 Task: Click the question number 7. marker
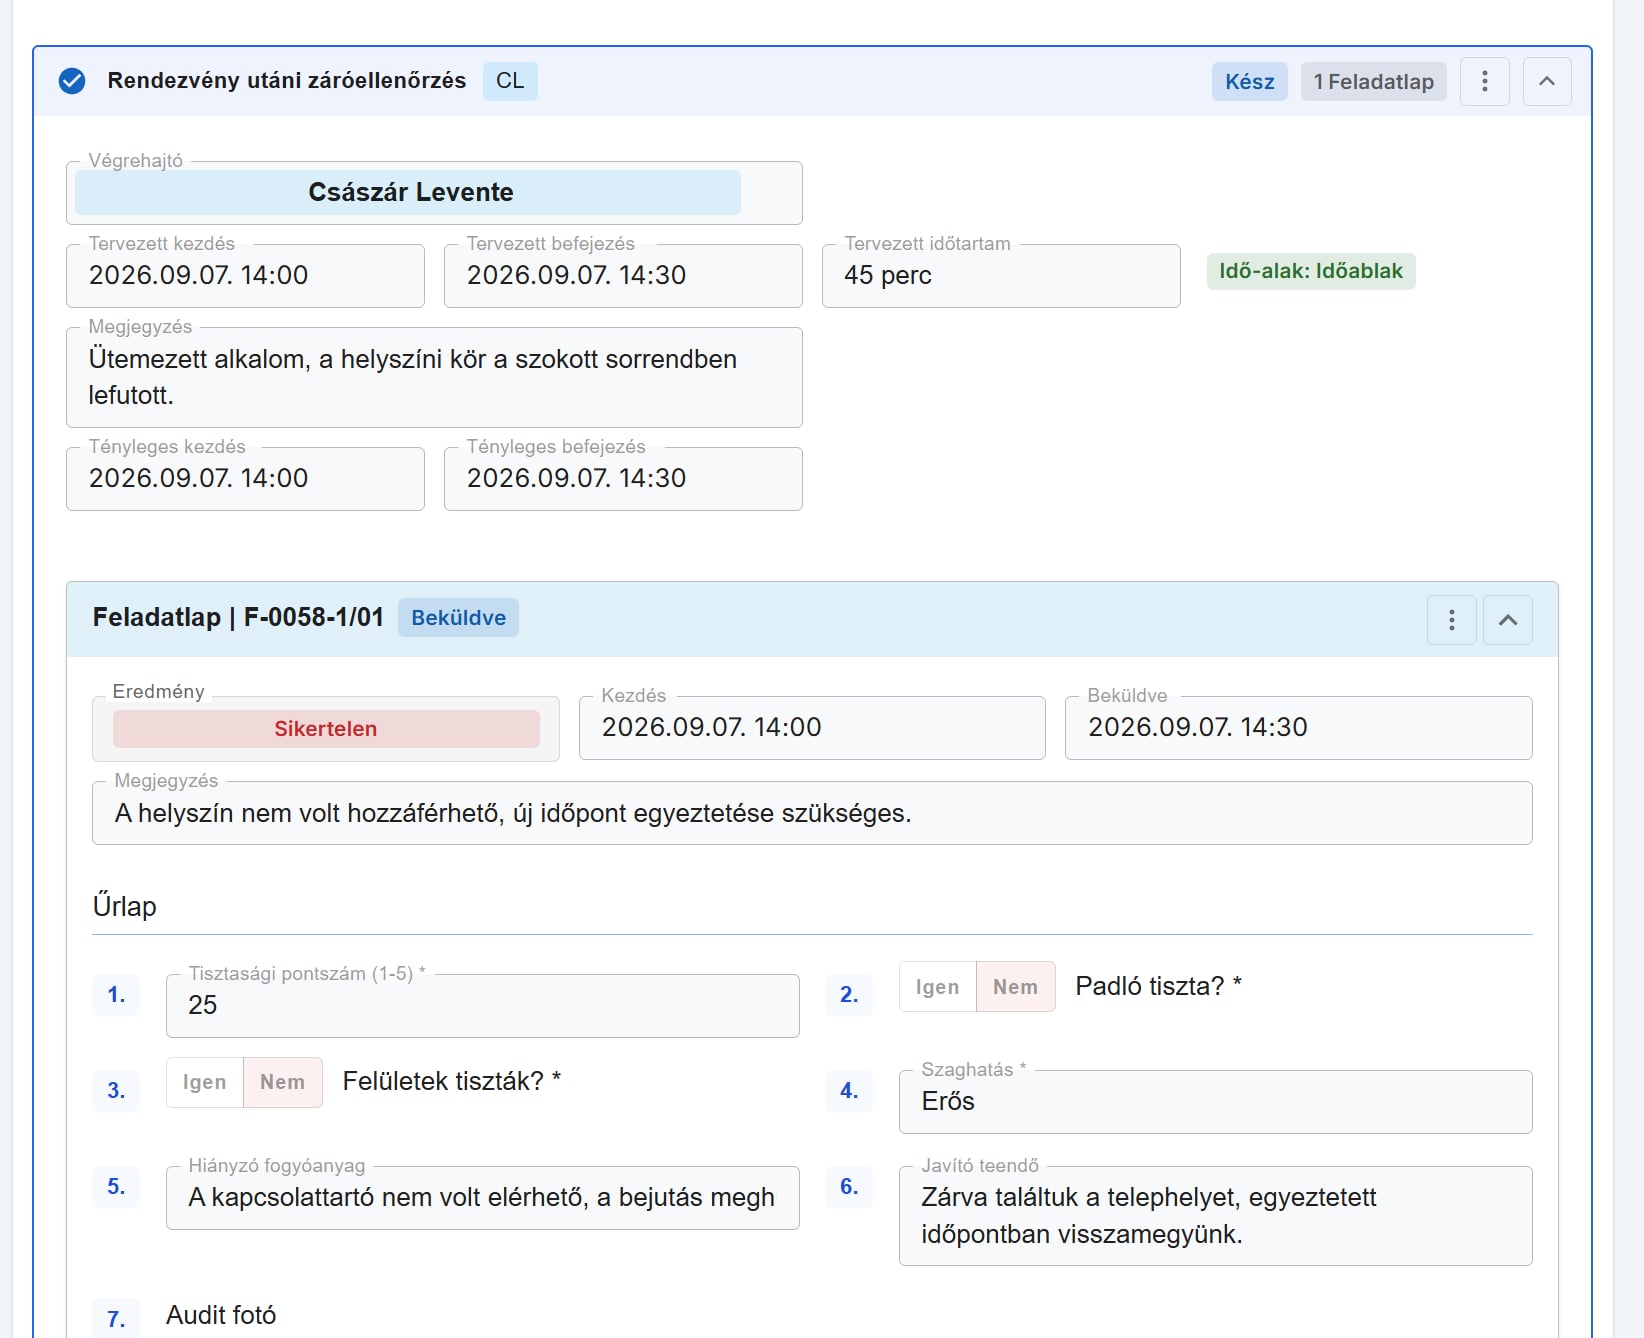(x=116, y=1319)
